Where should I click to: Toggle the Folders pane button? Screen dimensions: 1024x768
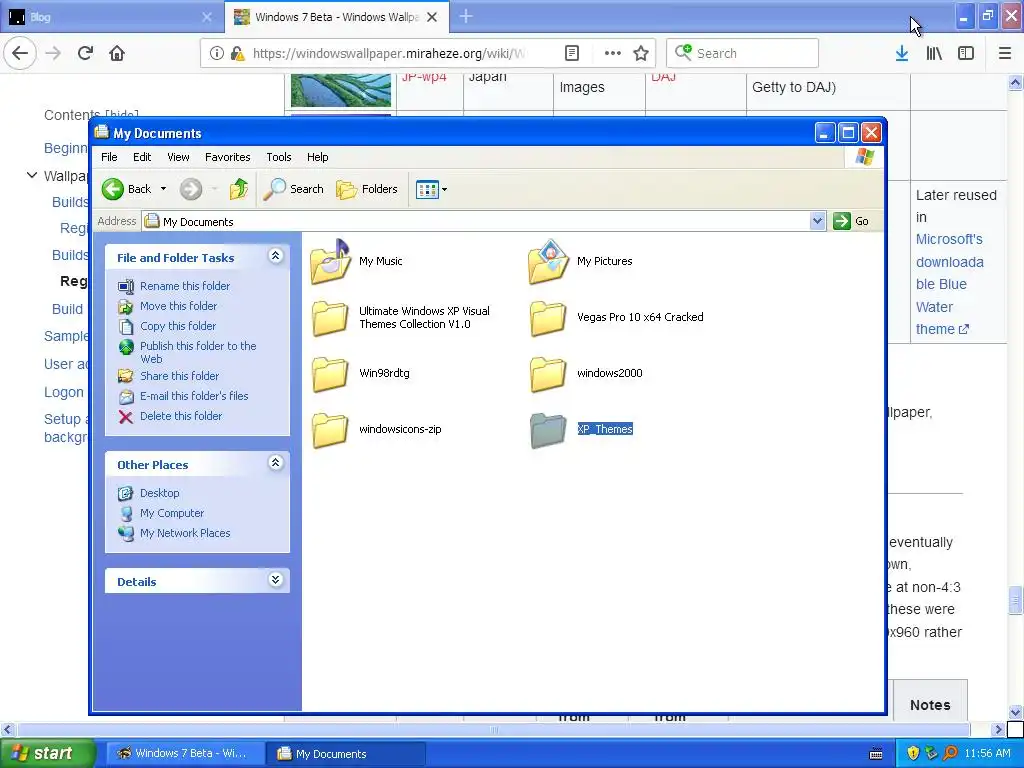coord(366,189)
